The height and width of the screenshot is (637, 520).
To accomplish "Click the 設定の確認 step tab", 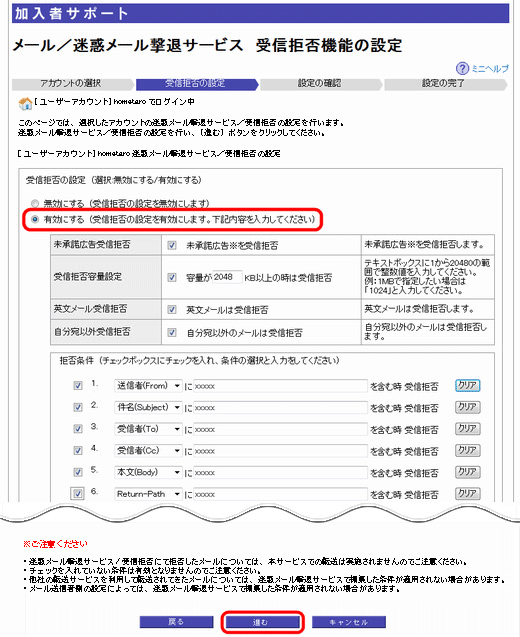I will [x=321, y=84].
